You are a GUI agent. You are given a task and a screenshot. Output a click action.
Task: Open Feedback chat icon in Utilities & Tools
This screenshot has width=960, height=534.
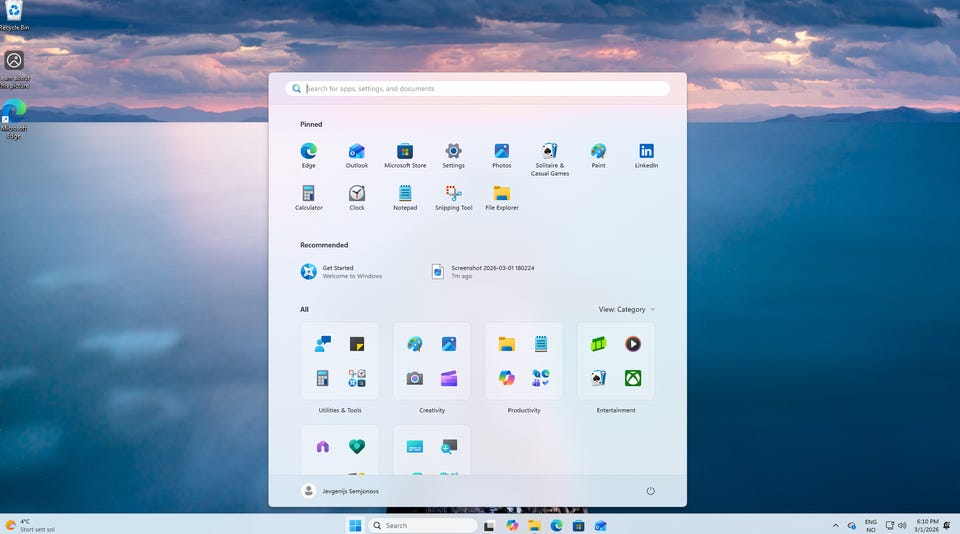tap(323, 344)
